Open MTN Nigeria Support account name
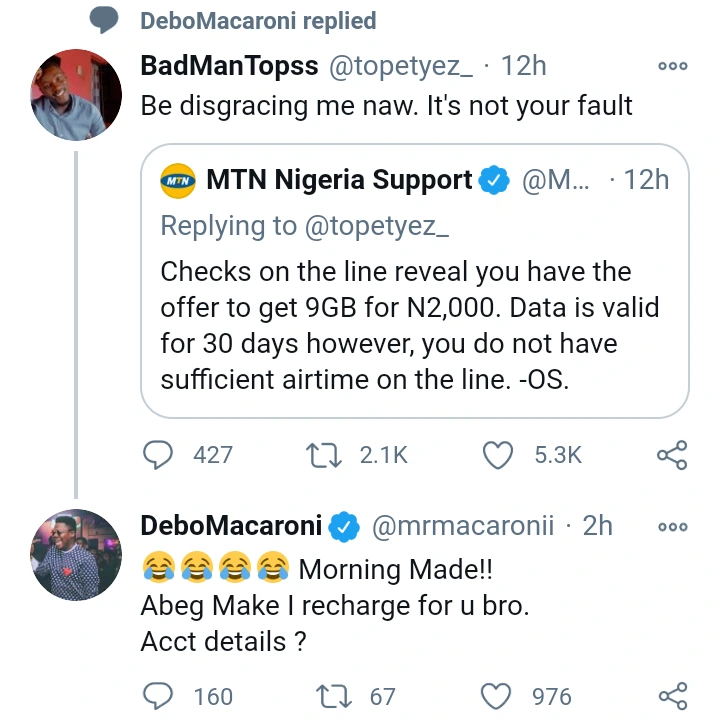This screenshot has height=719, width=720. (x=339, y=180)
